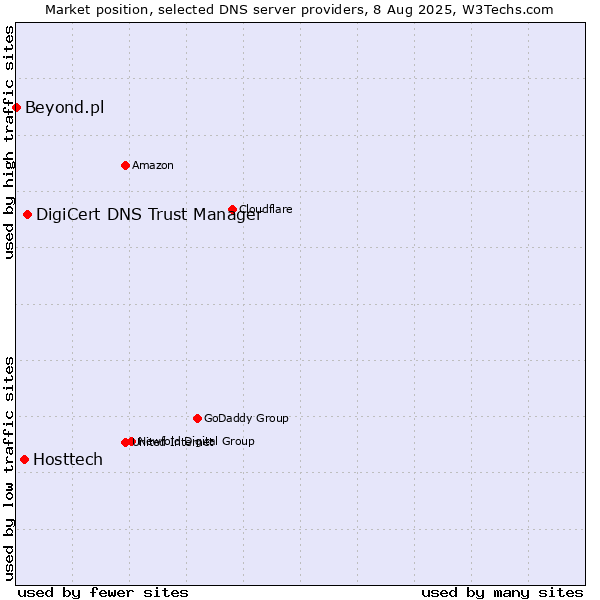This screenshot has width=600, height=600.
Task: Click the Hosttech red data point
Action: pos(25,460)
